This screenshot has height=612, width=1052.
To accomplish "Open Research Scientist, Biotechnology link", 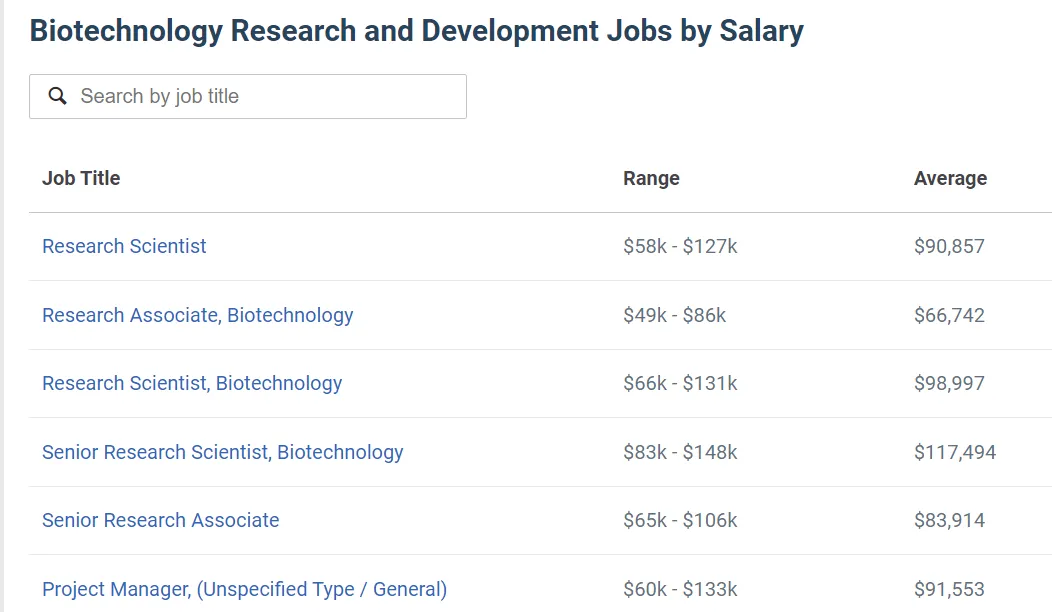I will click(x=192, y=383).
